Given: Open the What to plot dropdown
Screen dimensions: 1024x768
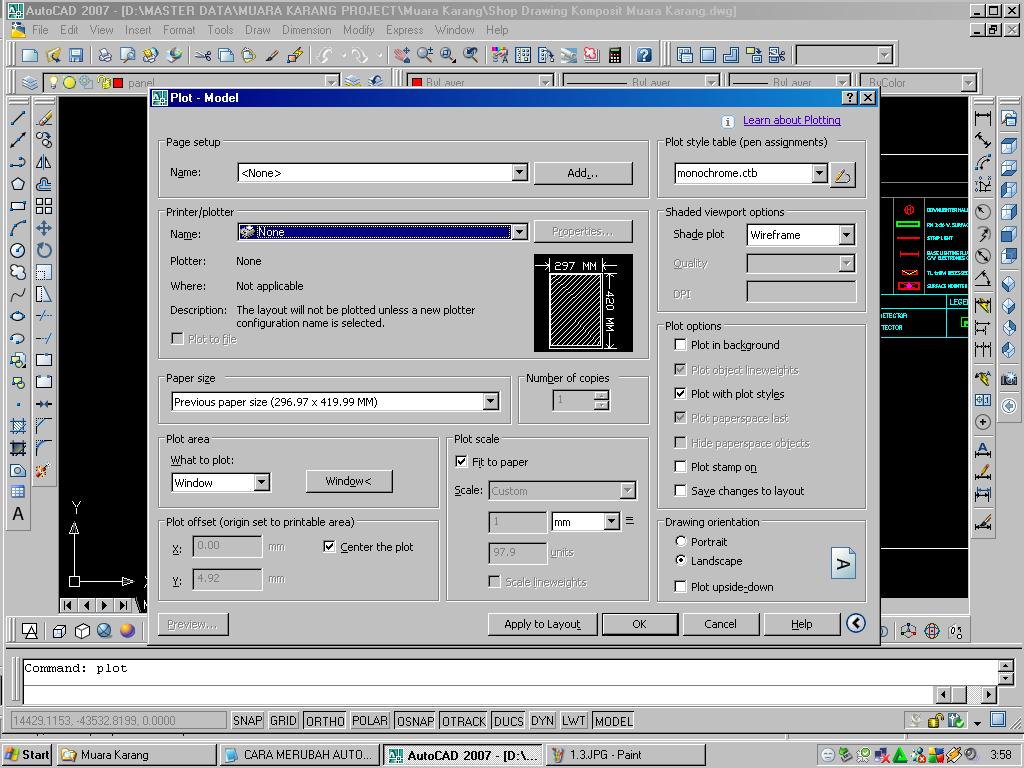Looking at the screenshot, I should point(261,483).
